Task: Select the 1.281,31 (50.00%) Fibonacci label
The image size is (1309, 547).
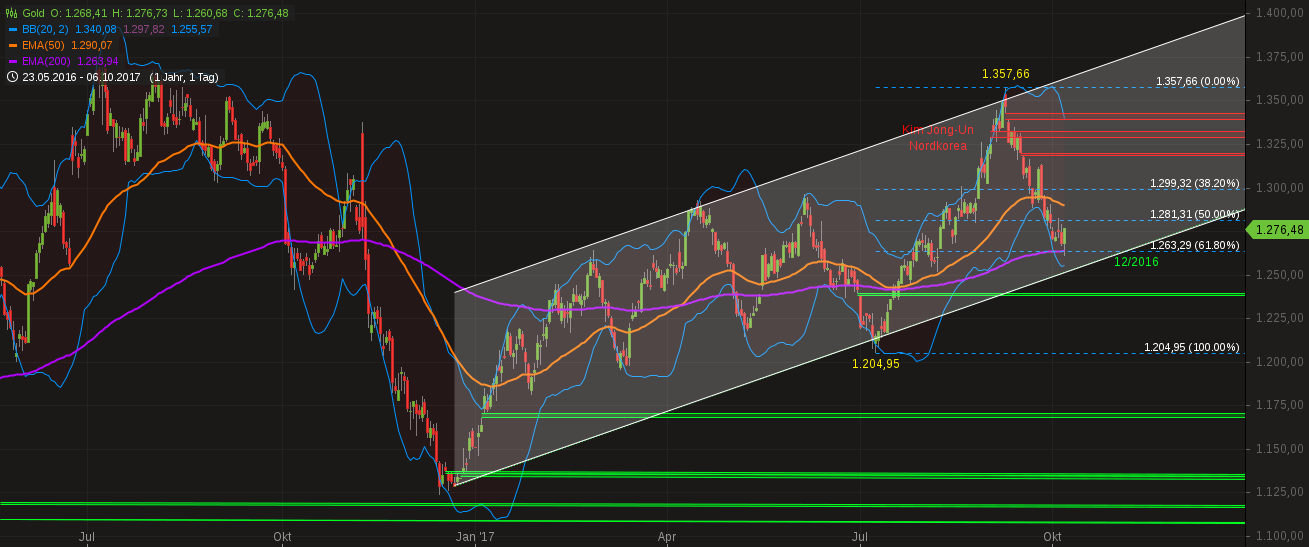Action: click(1194, 214)
